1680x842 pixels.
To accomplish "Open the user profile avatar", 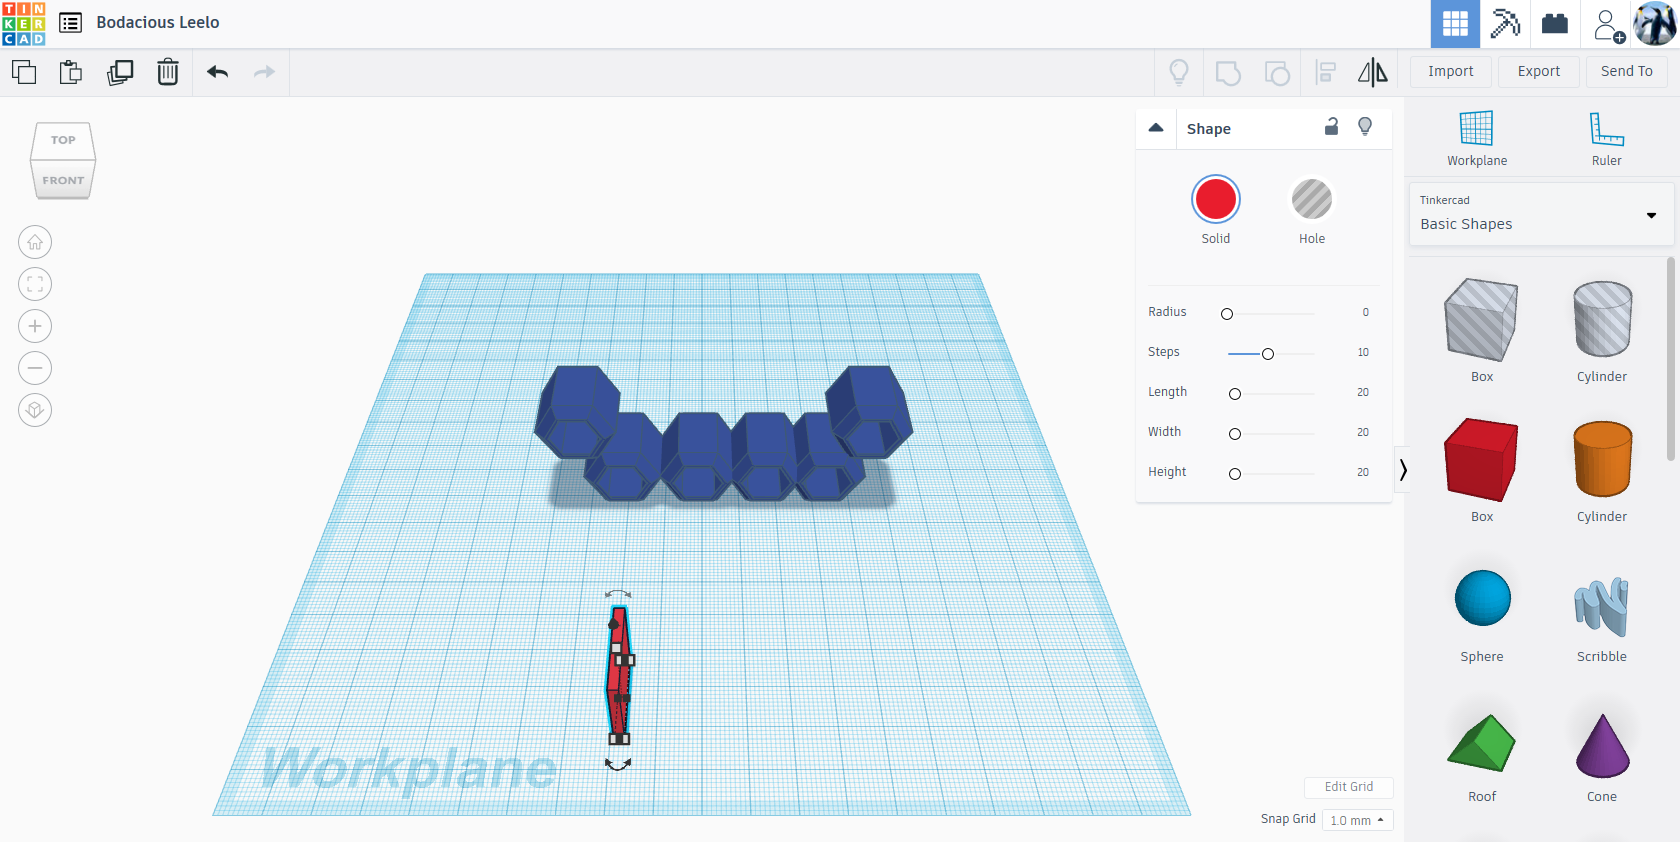I will click(x=1655, y=24).
